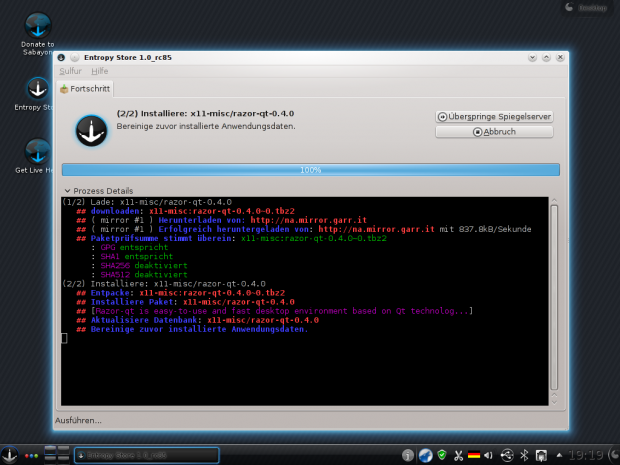Open the Bluetooth tray icon
This screenshot has width=620, height=465.
click(x=524, y=456)
